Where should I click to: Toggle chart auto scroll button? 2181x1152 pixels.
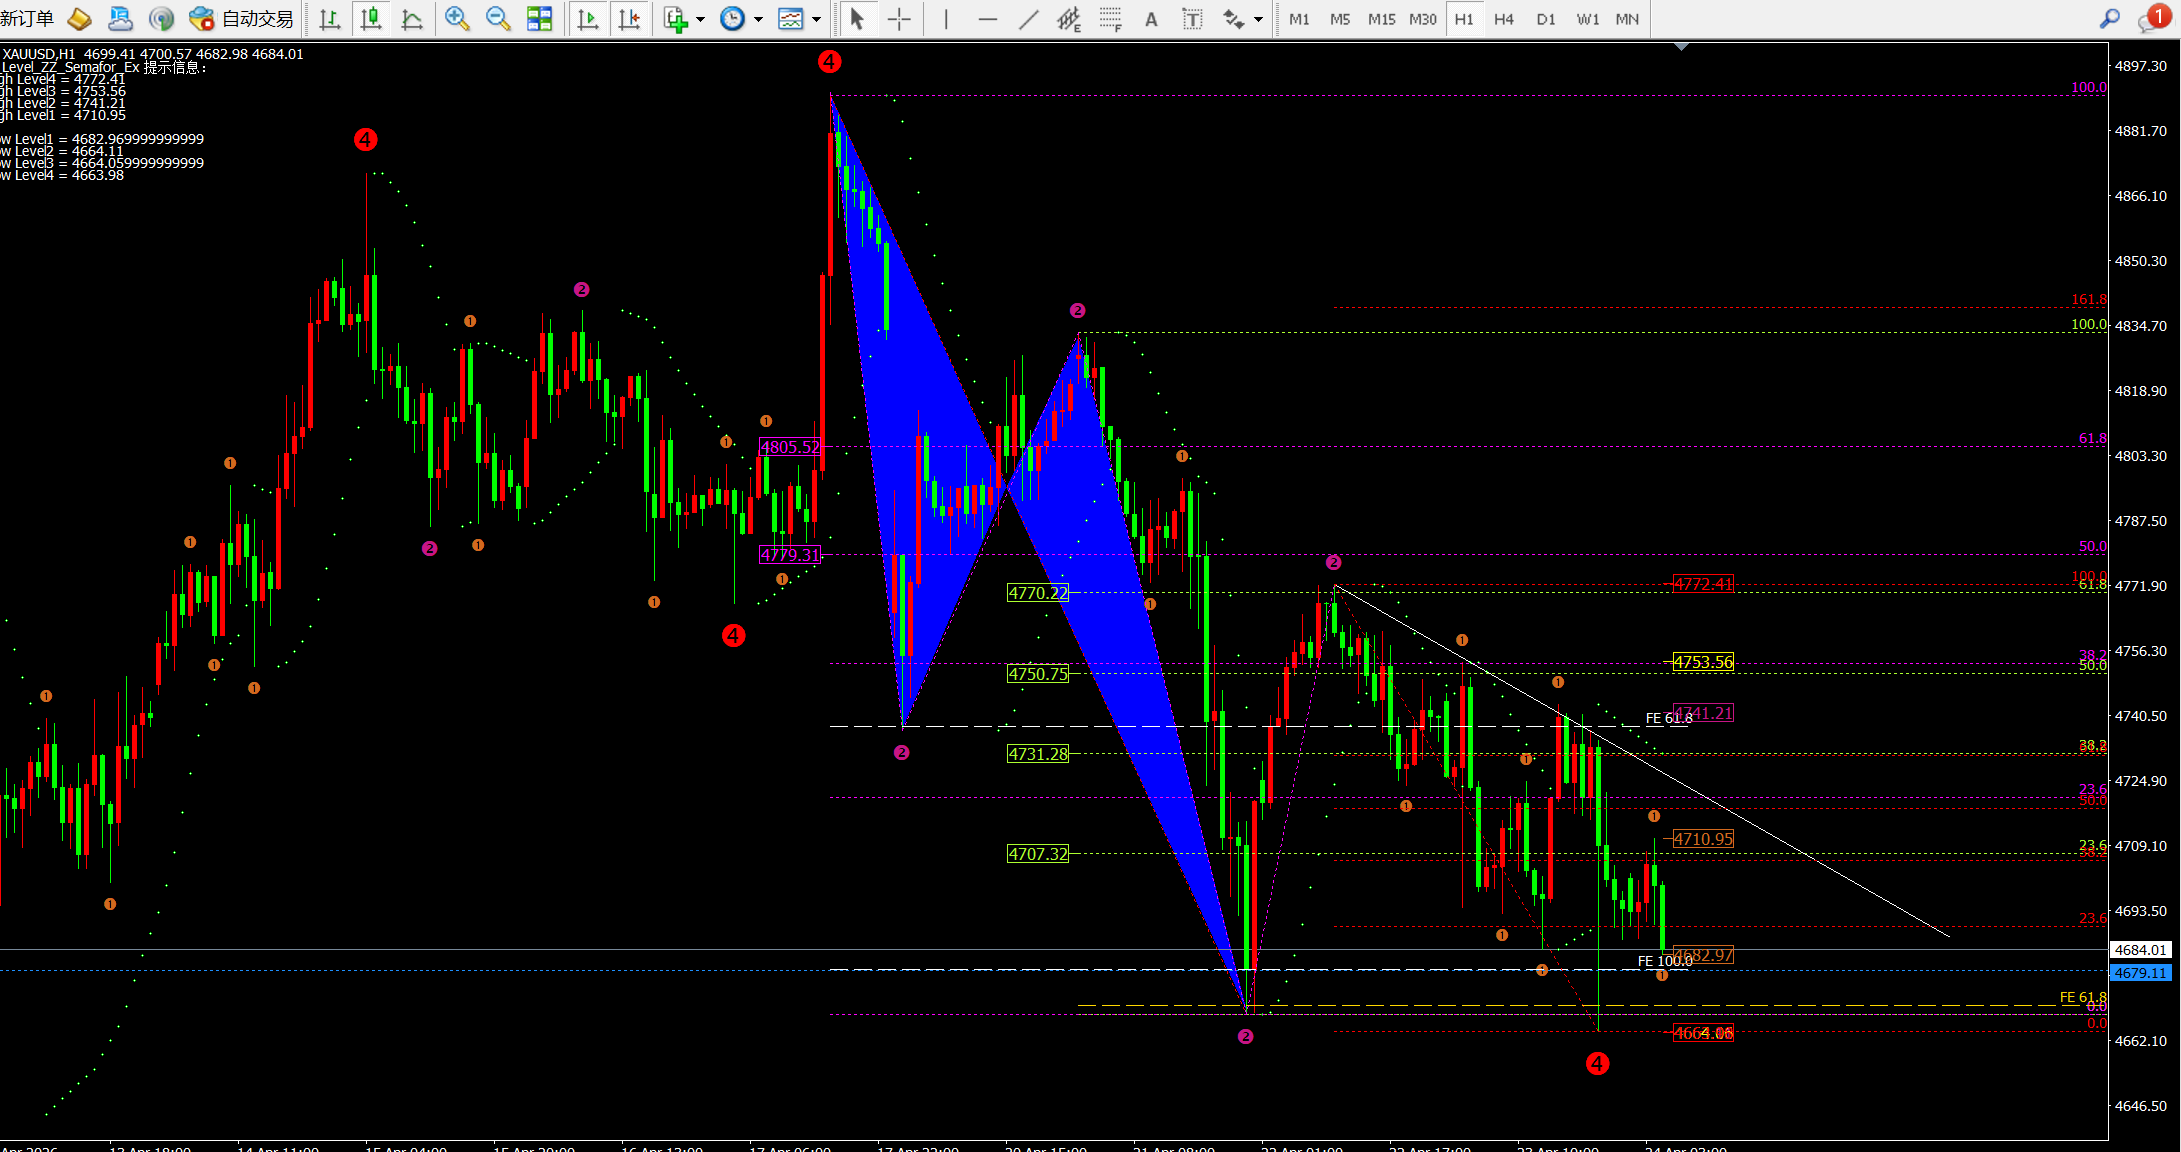(588, 19)
